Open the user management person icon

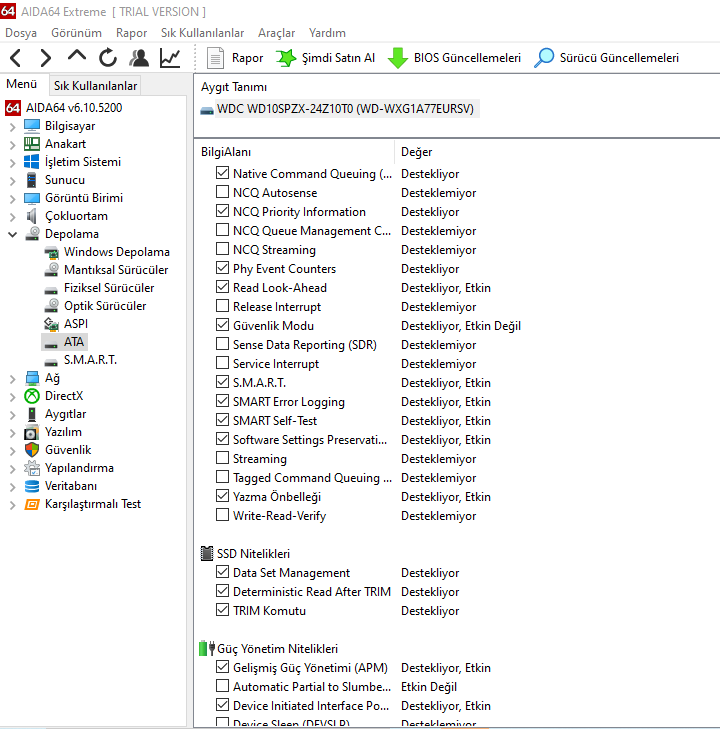click(139, 58)
